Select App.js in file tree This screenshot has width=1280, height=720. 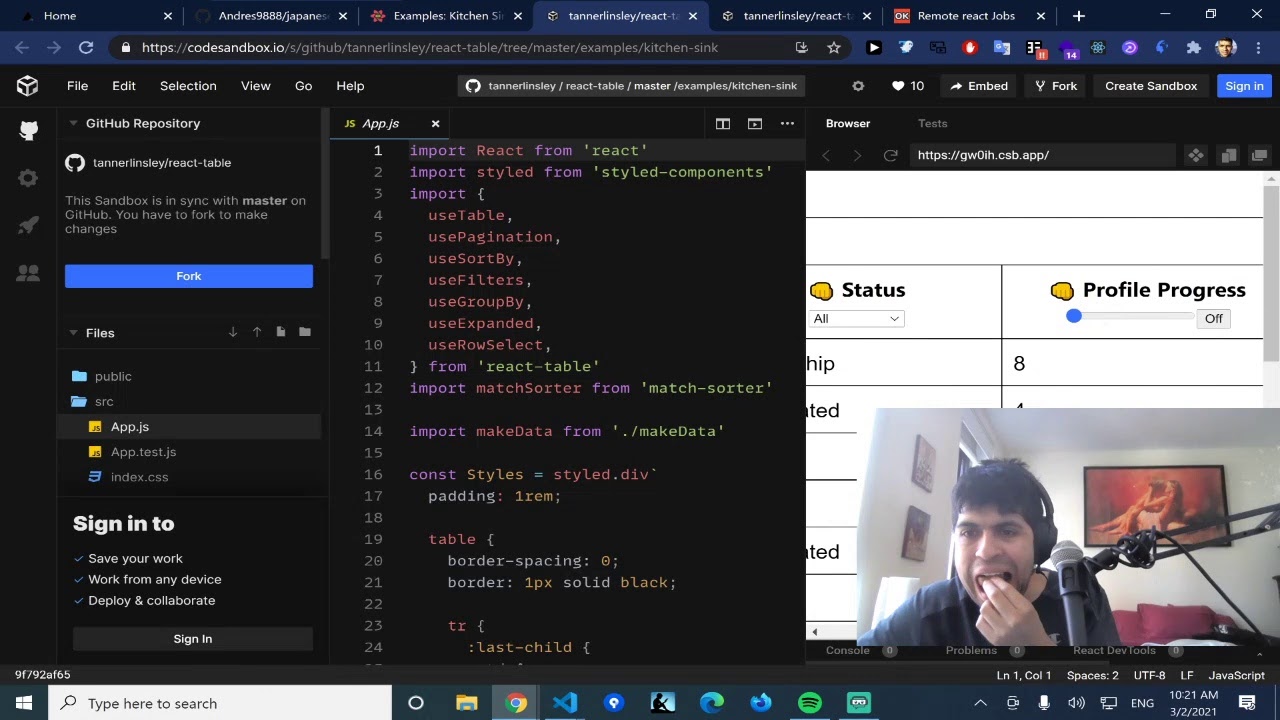coord(190,427)
